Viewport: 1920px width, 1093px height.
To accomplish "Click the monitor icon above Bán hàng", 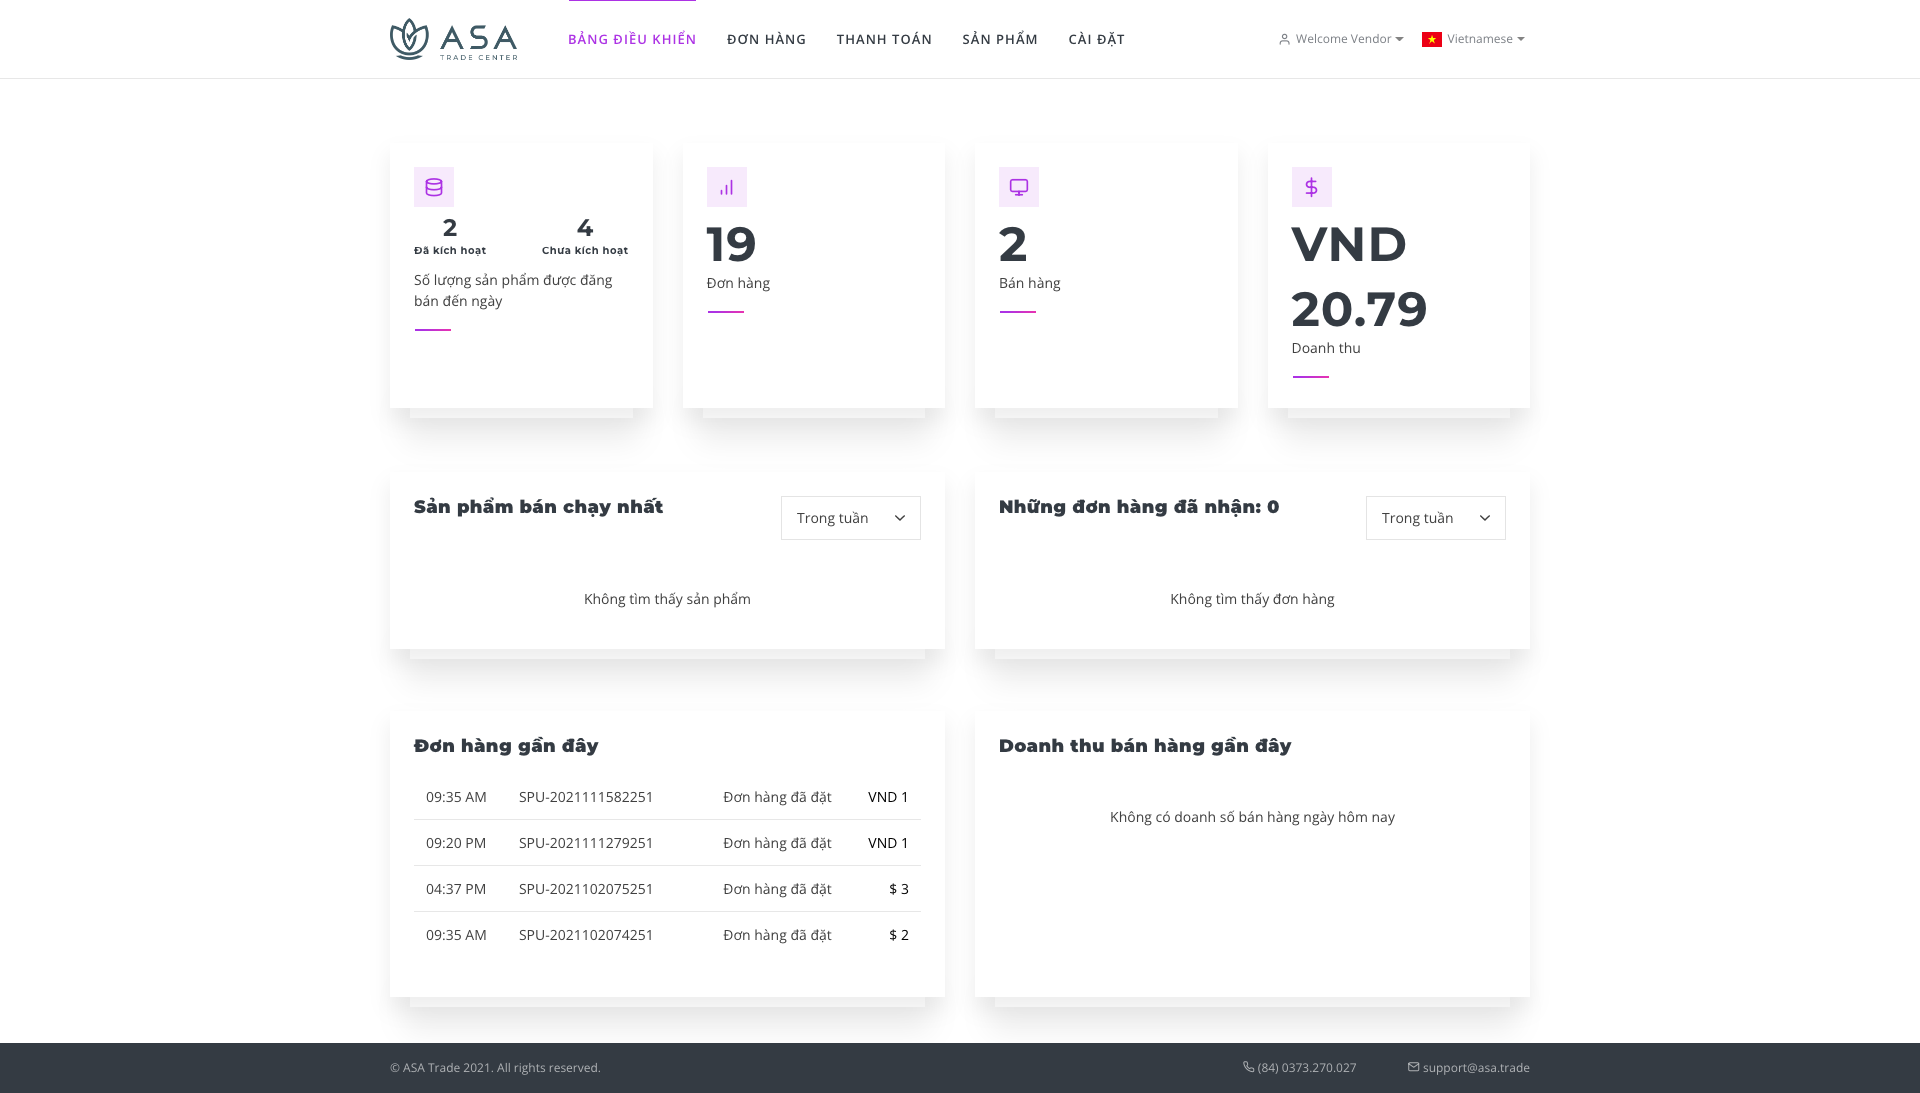I will [1019, 187].
